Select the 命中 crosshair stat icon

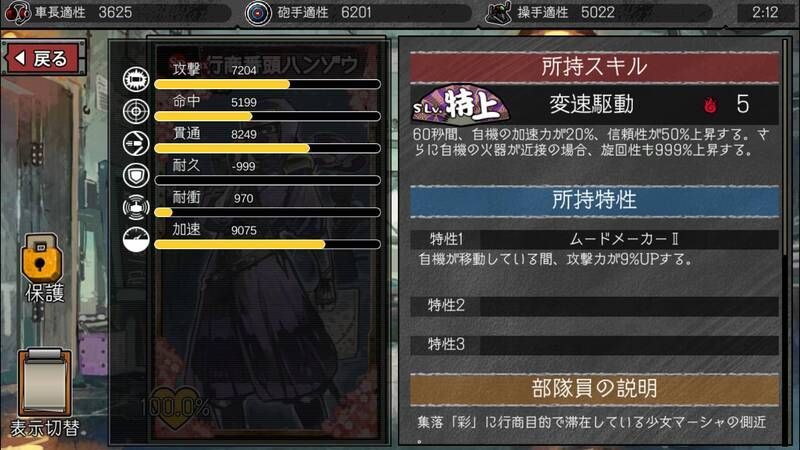point(136,111)
